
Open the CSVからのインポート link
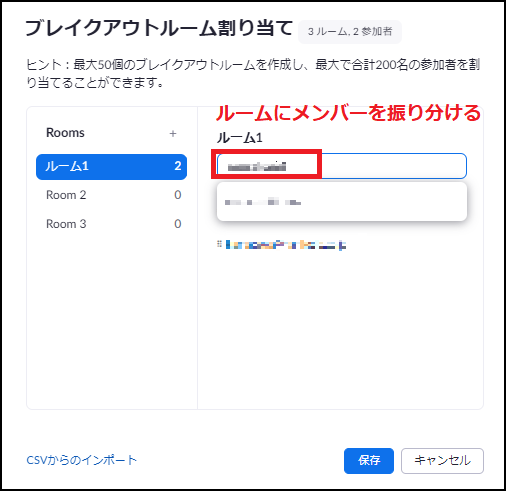pos(82,460)
